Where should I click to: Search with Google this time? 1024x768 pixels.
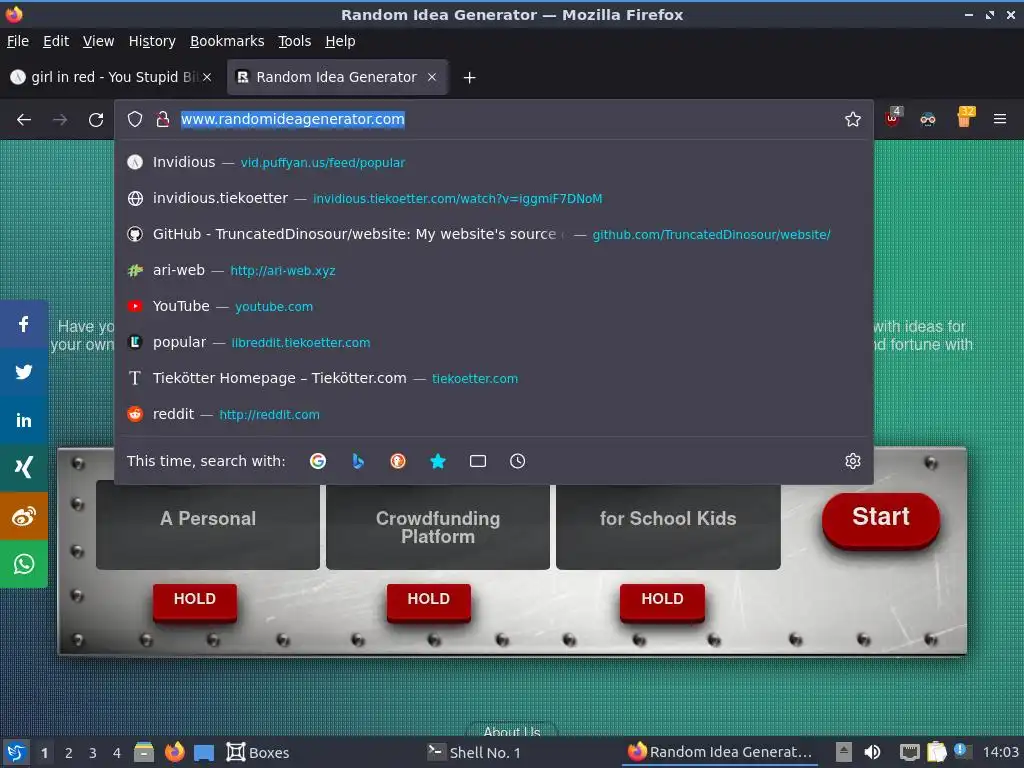[318, 461]
